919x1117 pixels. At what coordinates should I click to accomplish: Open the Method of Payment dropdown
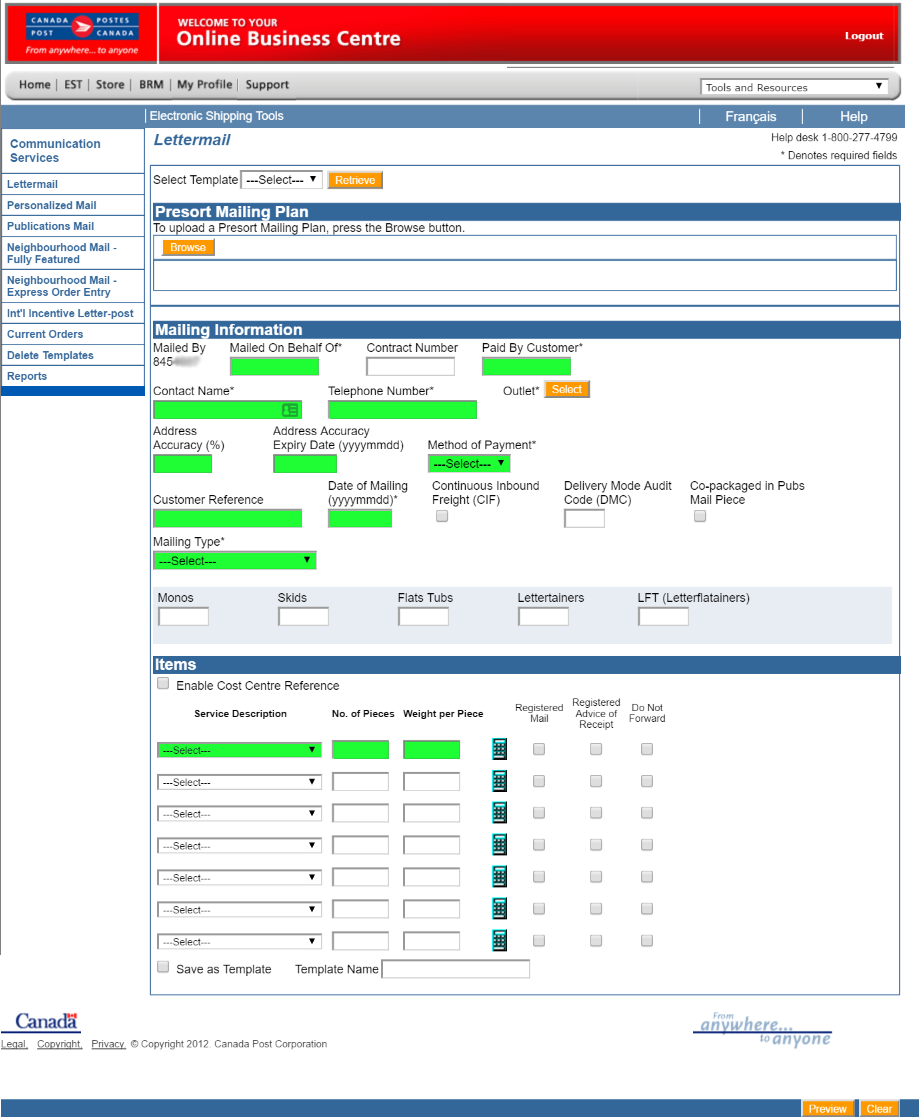point(469,464)
